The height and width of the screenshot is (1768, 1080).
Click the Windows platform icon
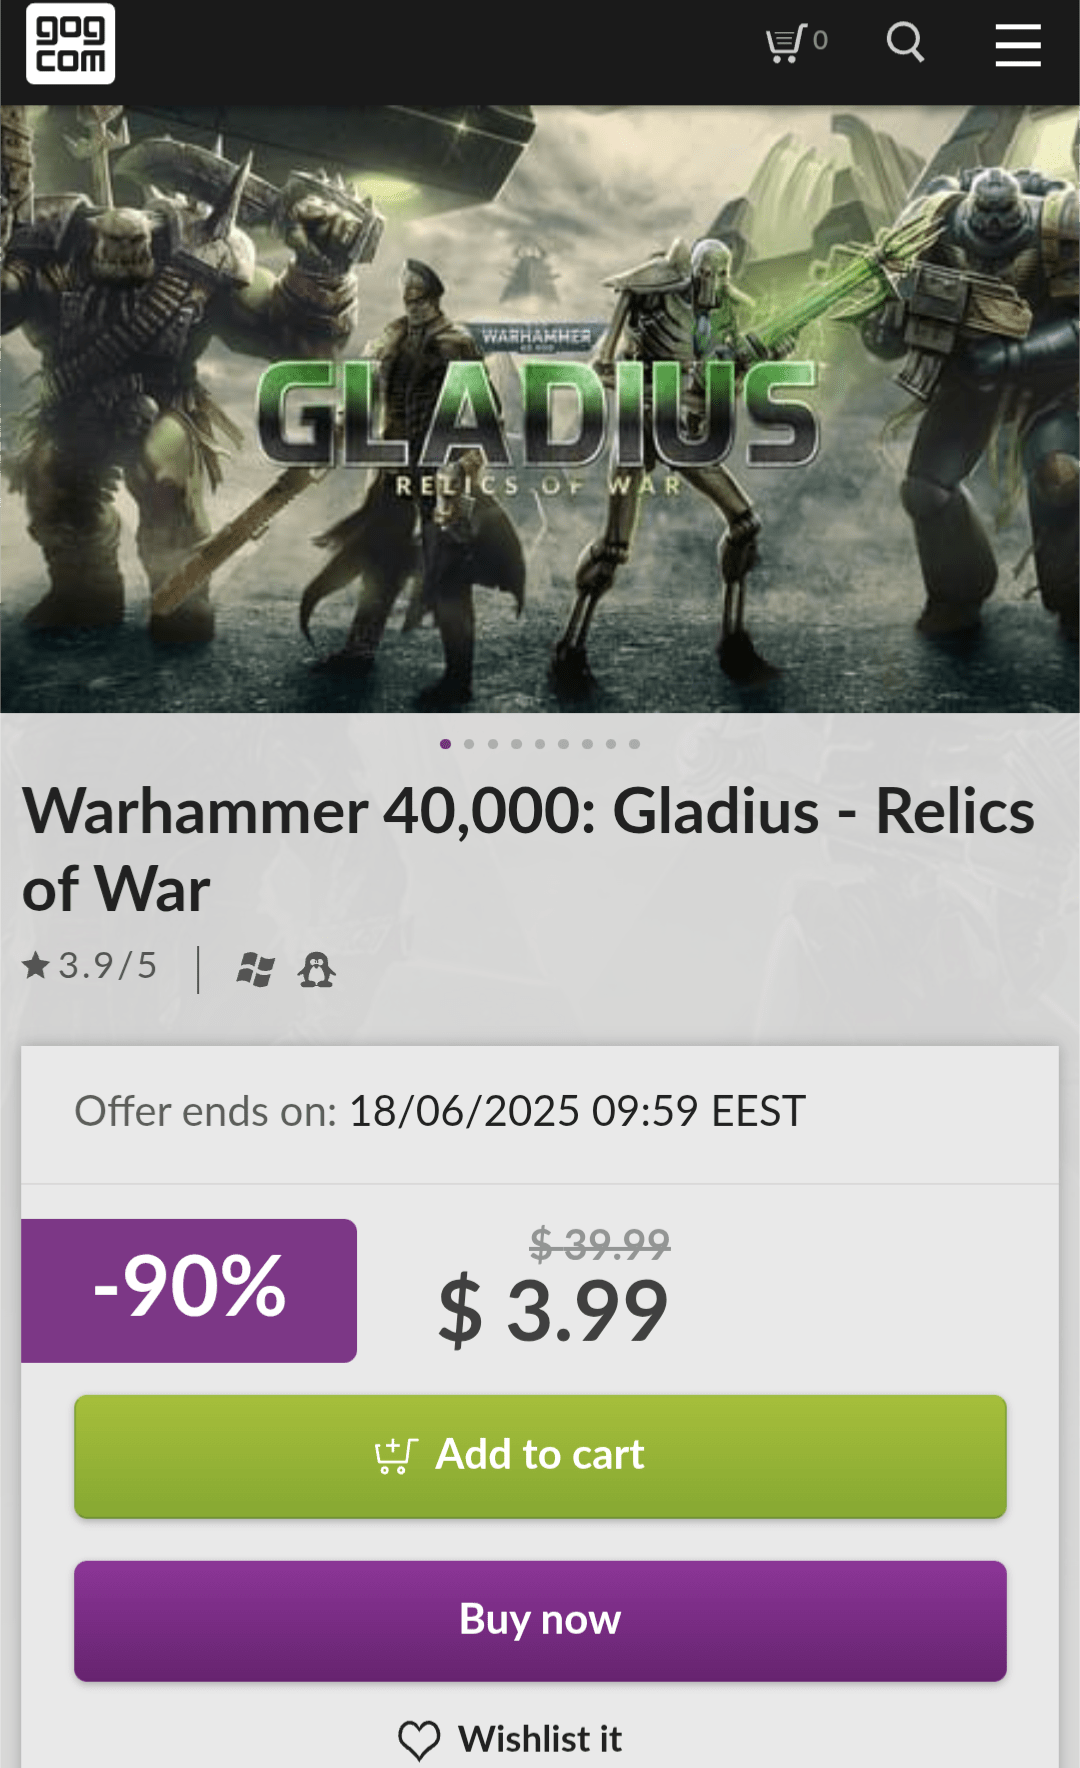point(256,969)
